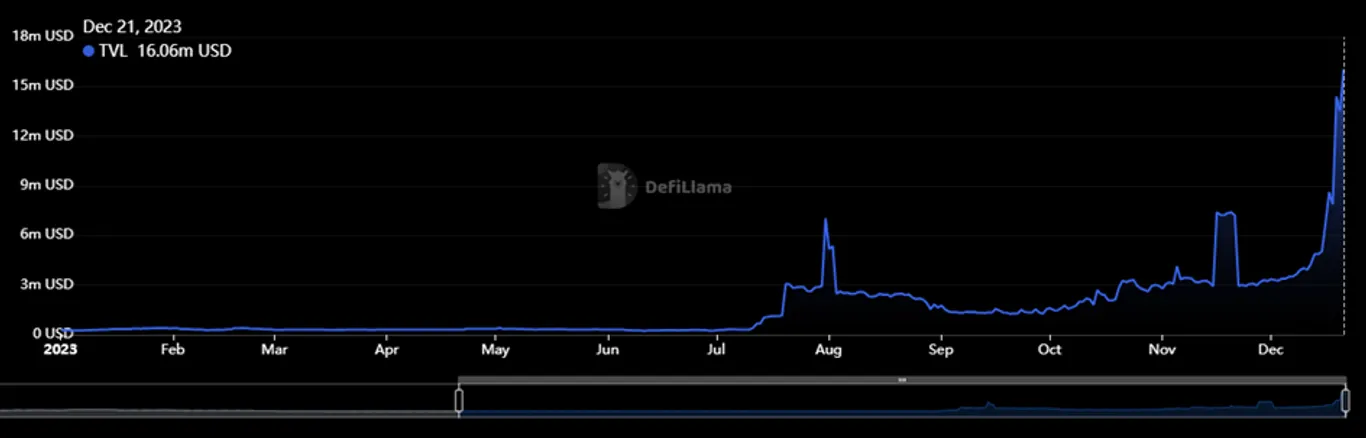Click the 'Jun' x-axis label

[x=607, y=350]
